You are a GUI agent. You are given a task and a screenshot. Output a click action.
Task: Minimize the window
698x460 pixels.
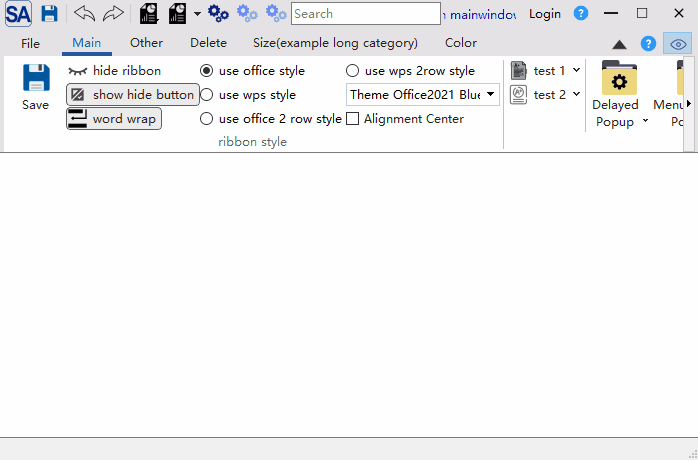[611, 13]
